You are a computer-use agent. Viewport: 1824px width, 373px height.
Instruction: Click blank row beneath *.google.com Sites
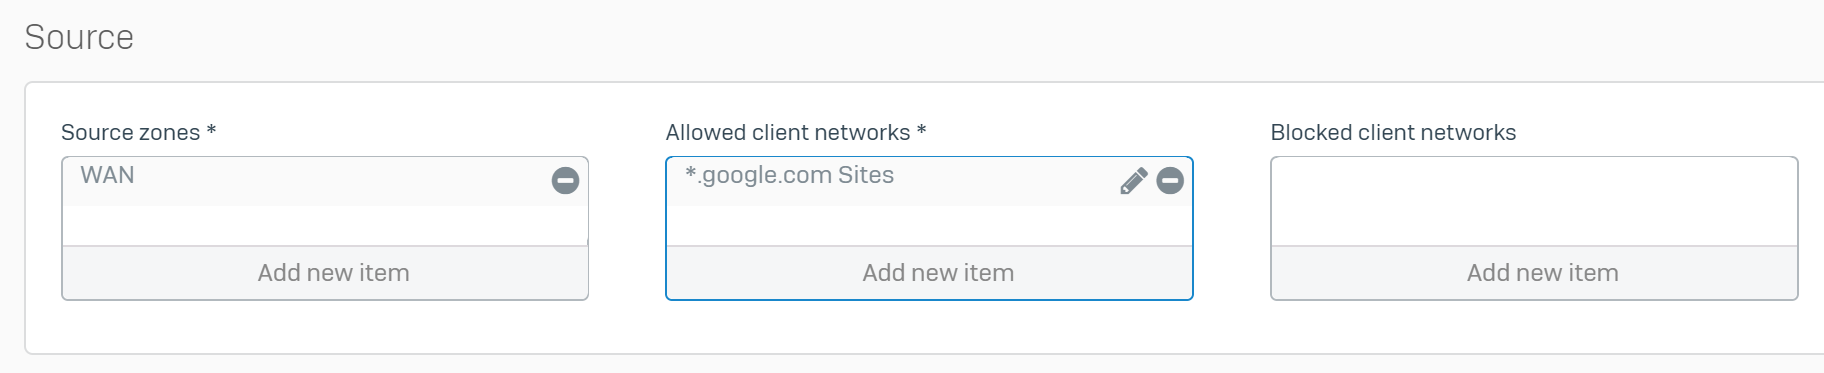[929, 226]
